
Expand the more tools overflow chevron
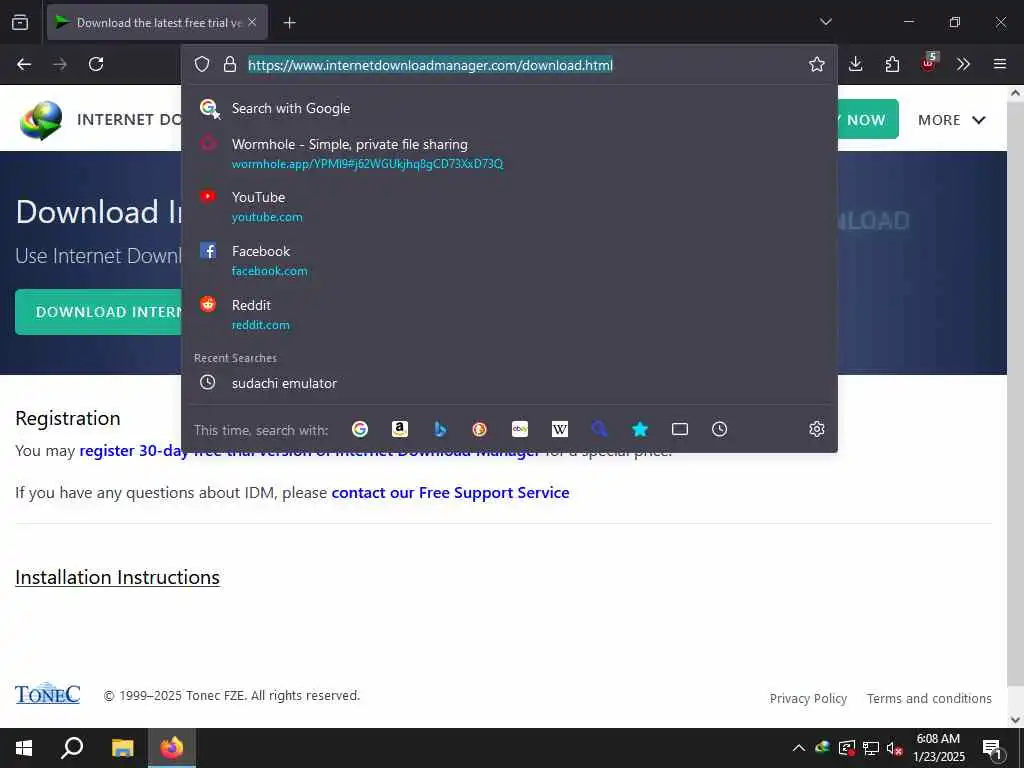pyautogui.click(x=963, y=64)
